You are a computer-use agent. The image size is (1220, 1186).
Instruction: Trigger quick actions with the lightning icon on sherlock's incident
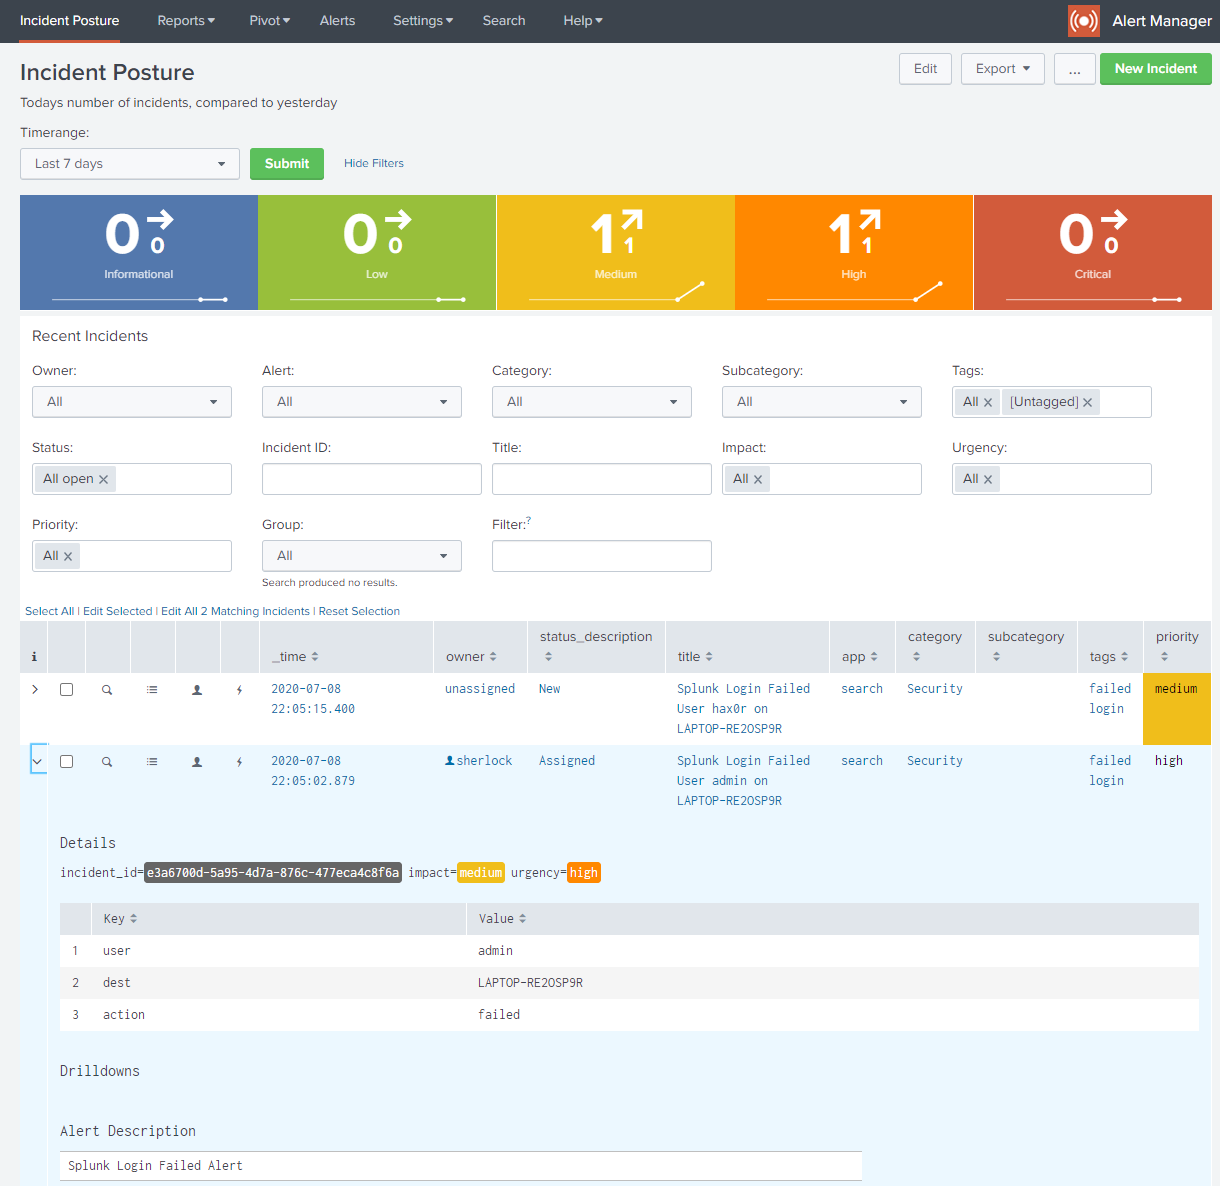[240, 761]
